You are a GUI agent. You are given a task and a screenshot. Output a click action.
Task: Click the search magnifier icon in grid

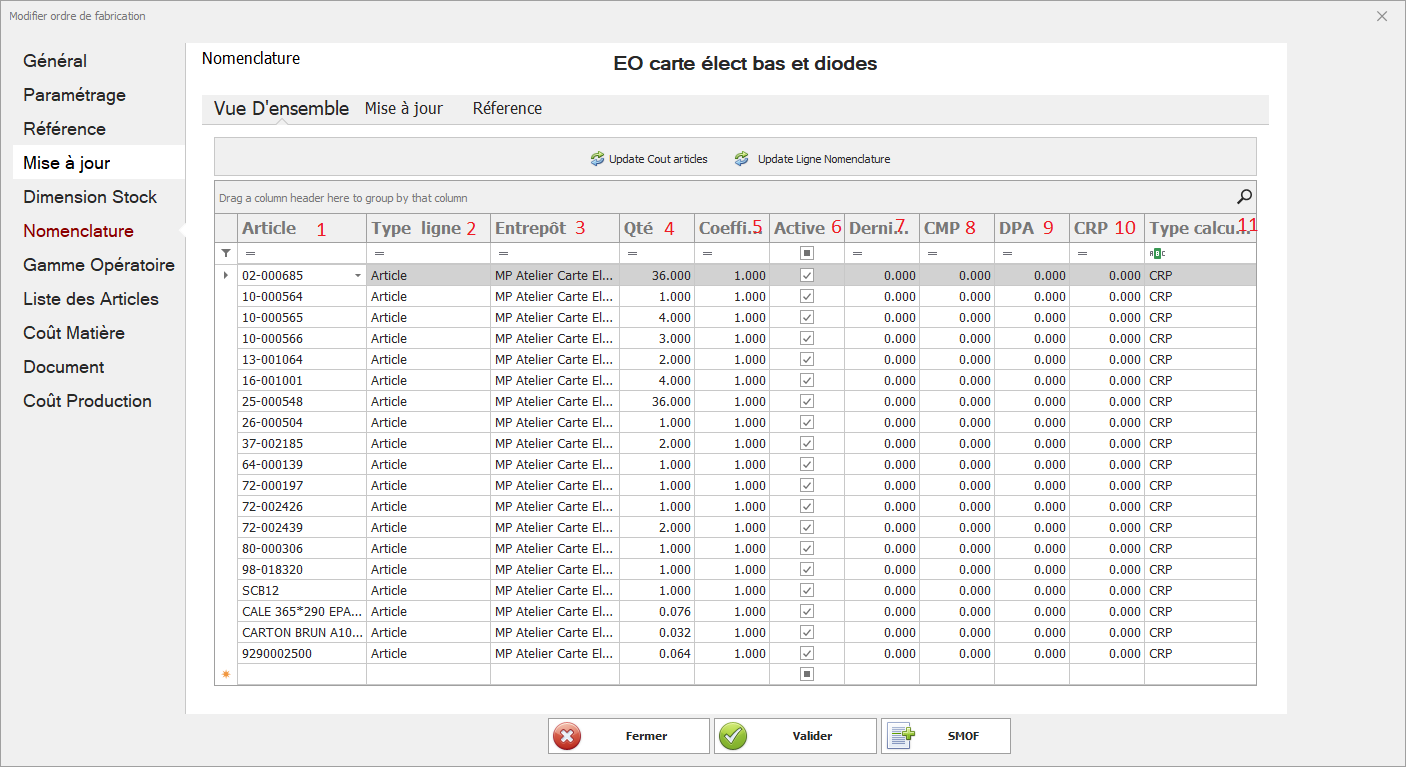(x=1244, y=197)
